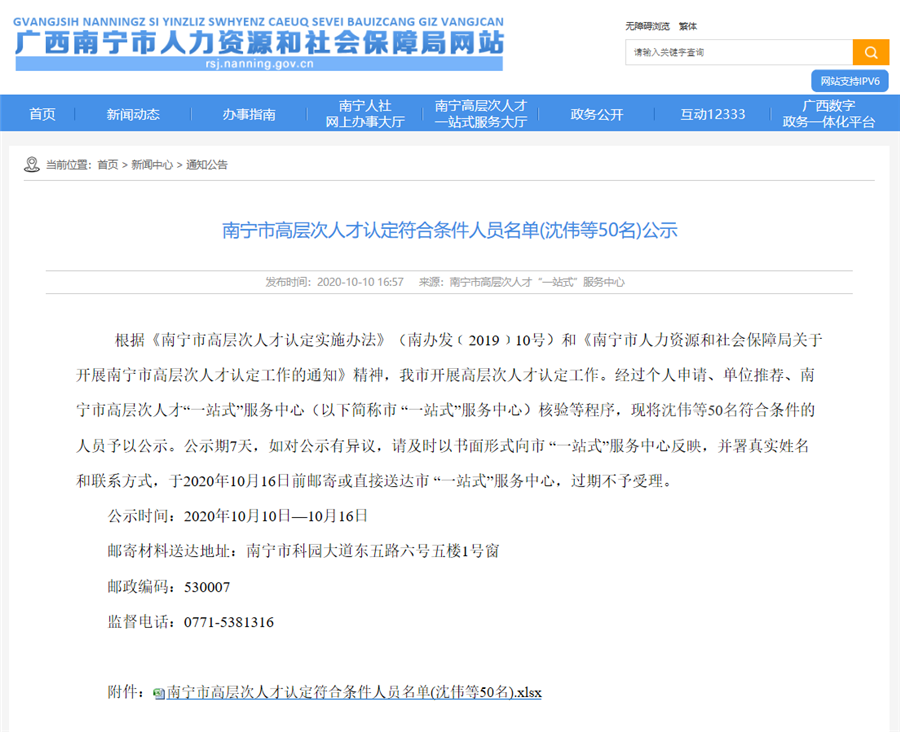This screenshot has width=900, height=732.
Task: Click the 首页 breadcrumb link
Action: coord(107,165)
